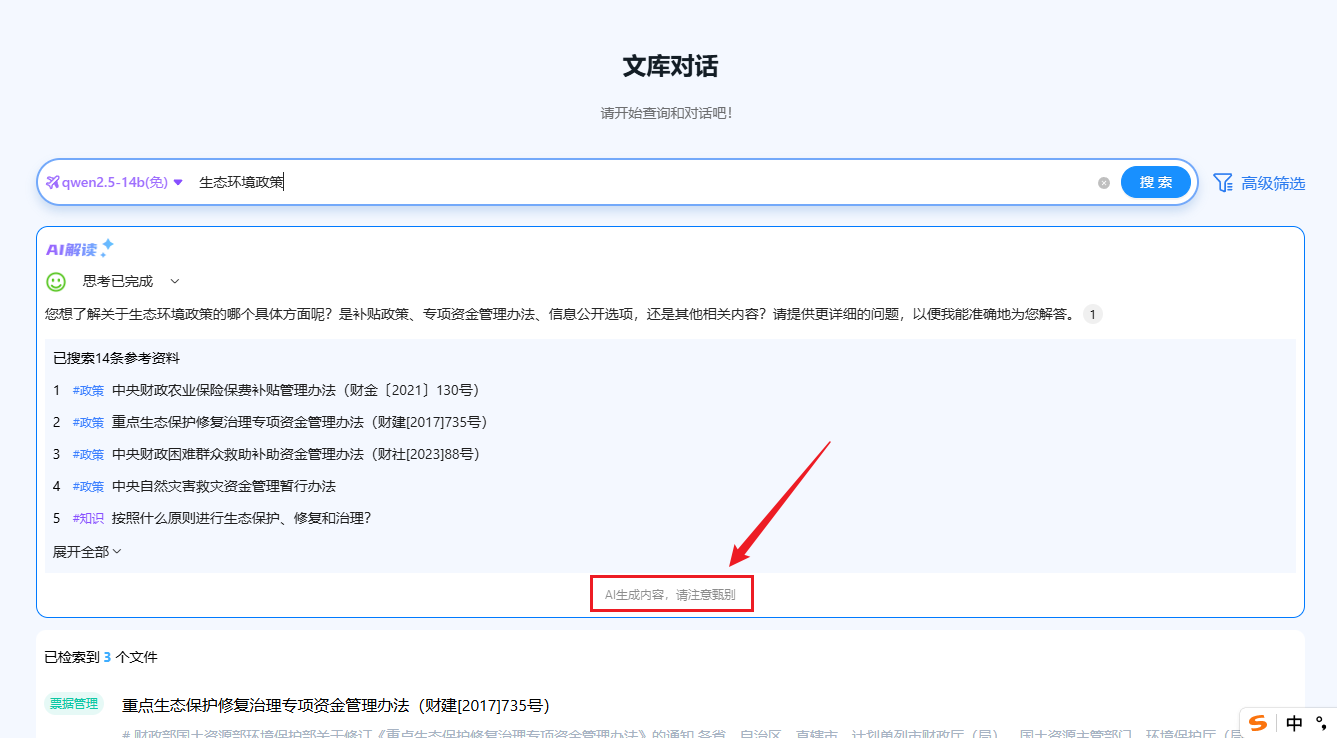The width and height of the screenshot is (1337, 738).
Task: Open the 重点生态保护修复治理专项资金管理办法 result title
Action: pyautogui.click(x=335, y=705)
